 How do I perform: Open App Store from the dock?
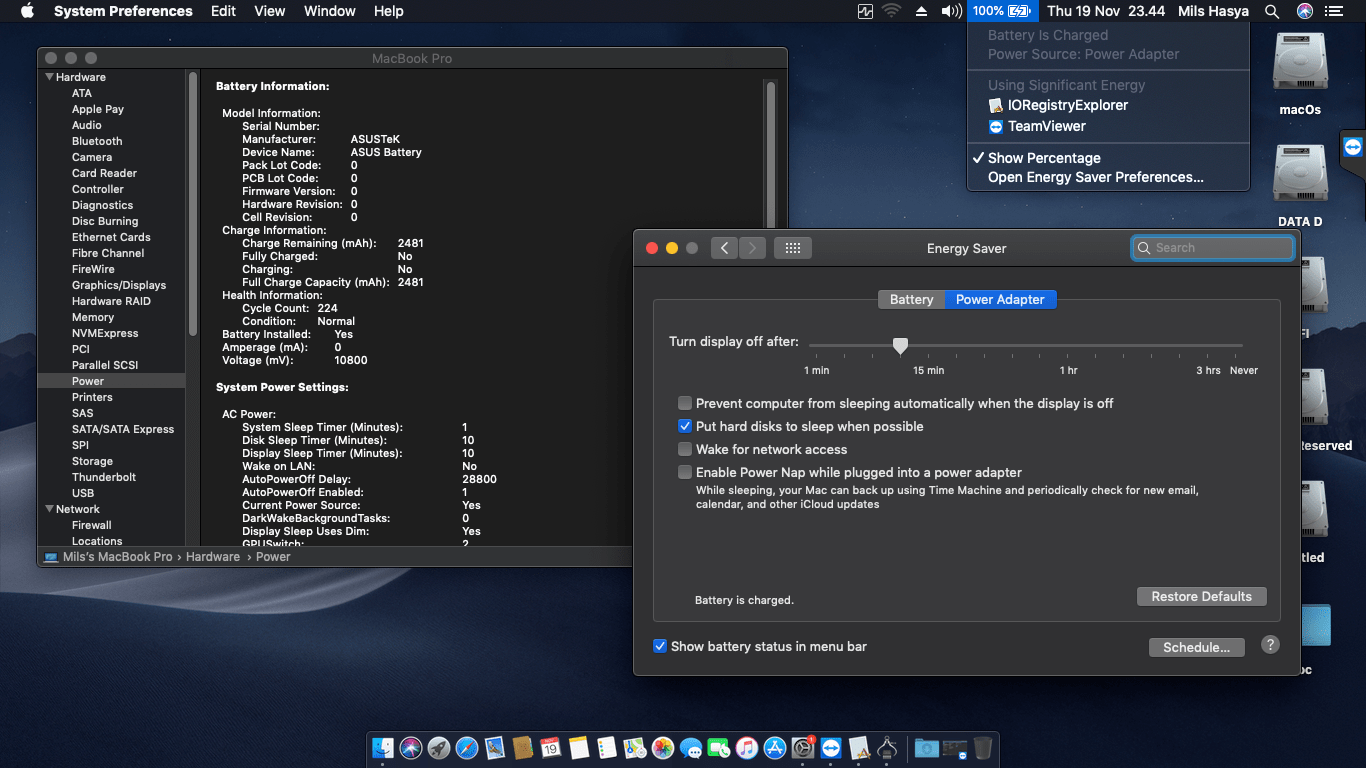[774, 747]
